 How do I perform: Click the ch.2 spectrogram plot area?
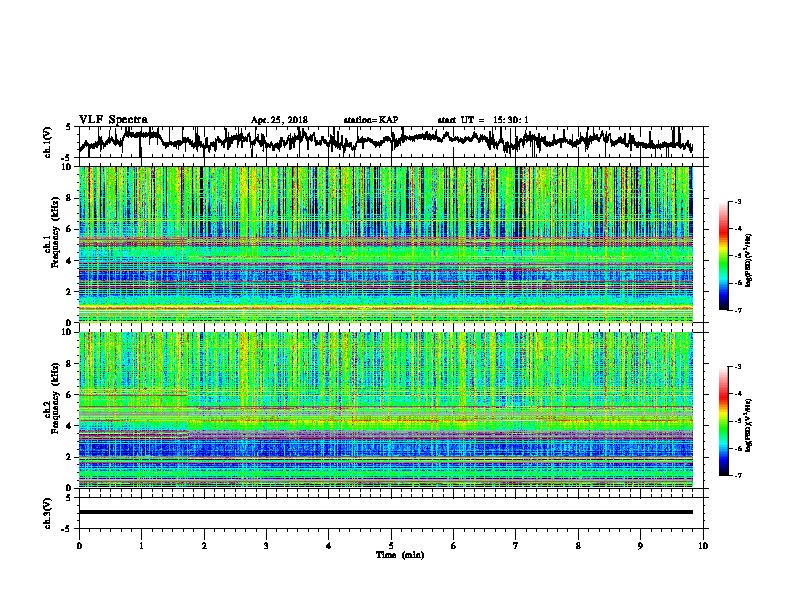tap(385, 410)
